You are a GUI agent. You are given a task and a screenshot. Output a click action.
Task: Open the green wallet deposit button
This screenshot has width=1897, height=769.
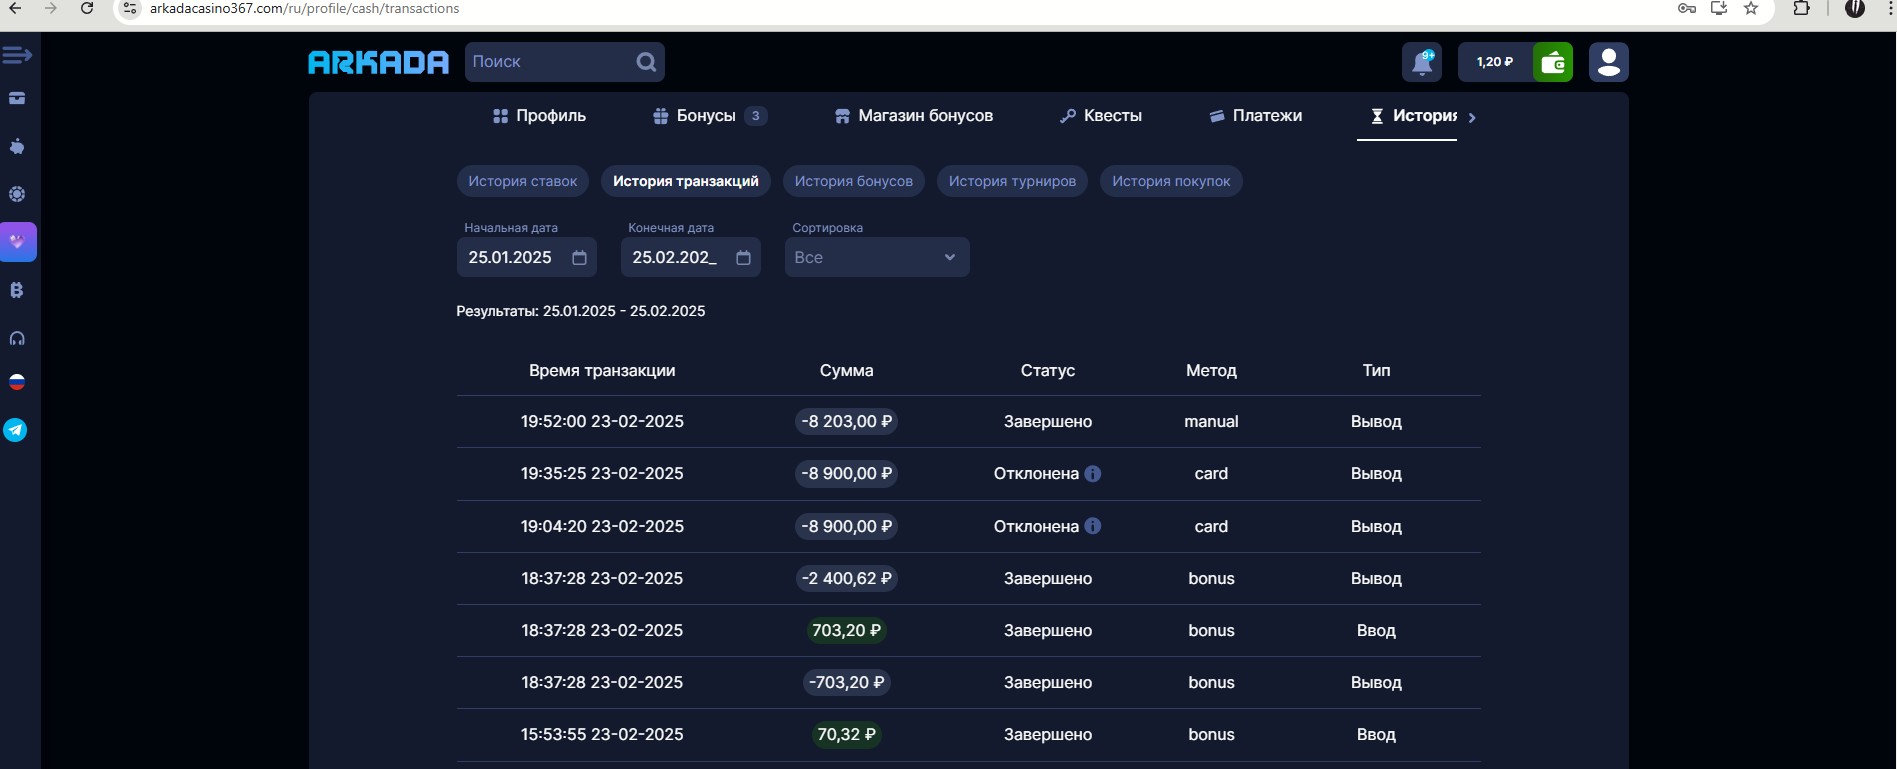pos(1553,62)
